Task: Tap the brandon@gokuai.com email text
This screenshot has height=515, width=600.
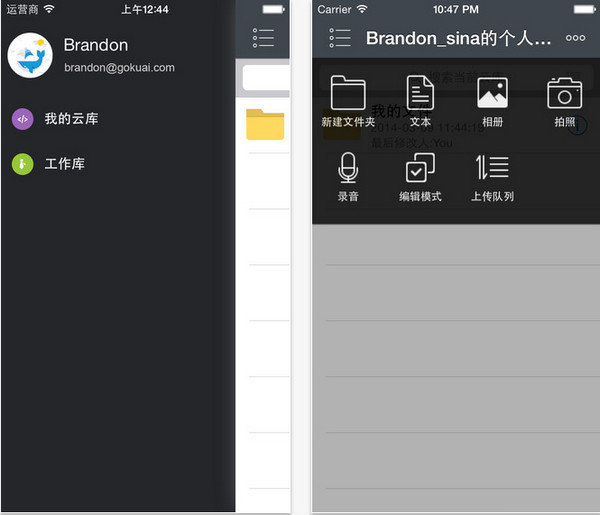Action: click(119, 68)
